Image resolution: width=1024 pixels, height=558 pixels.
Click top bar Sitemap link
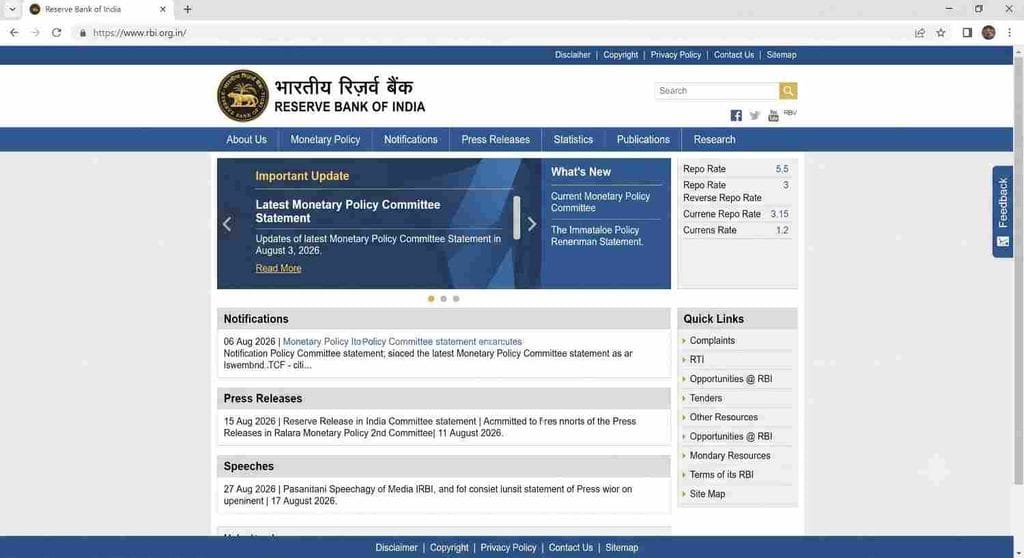point(781,55)
